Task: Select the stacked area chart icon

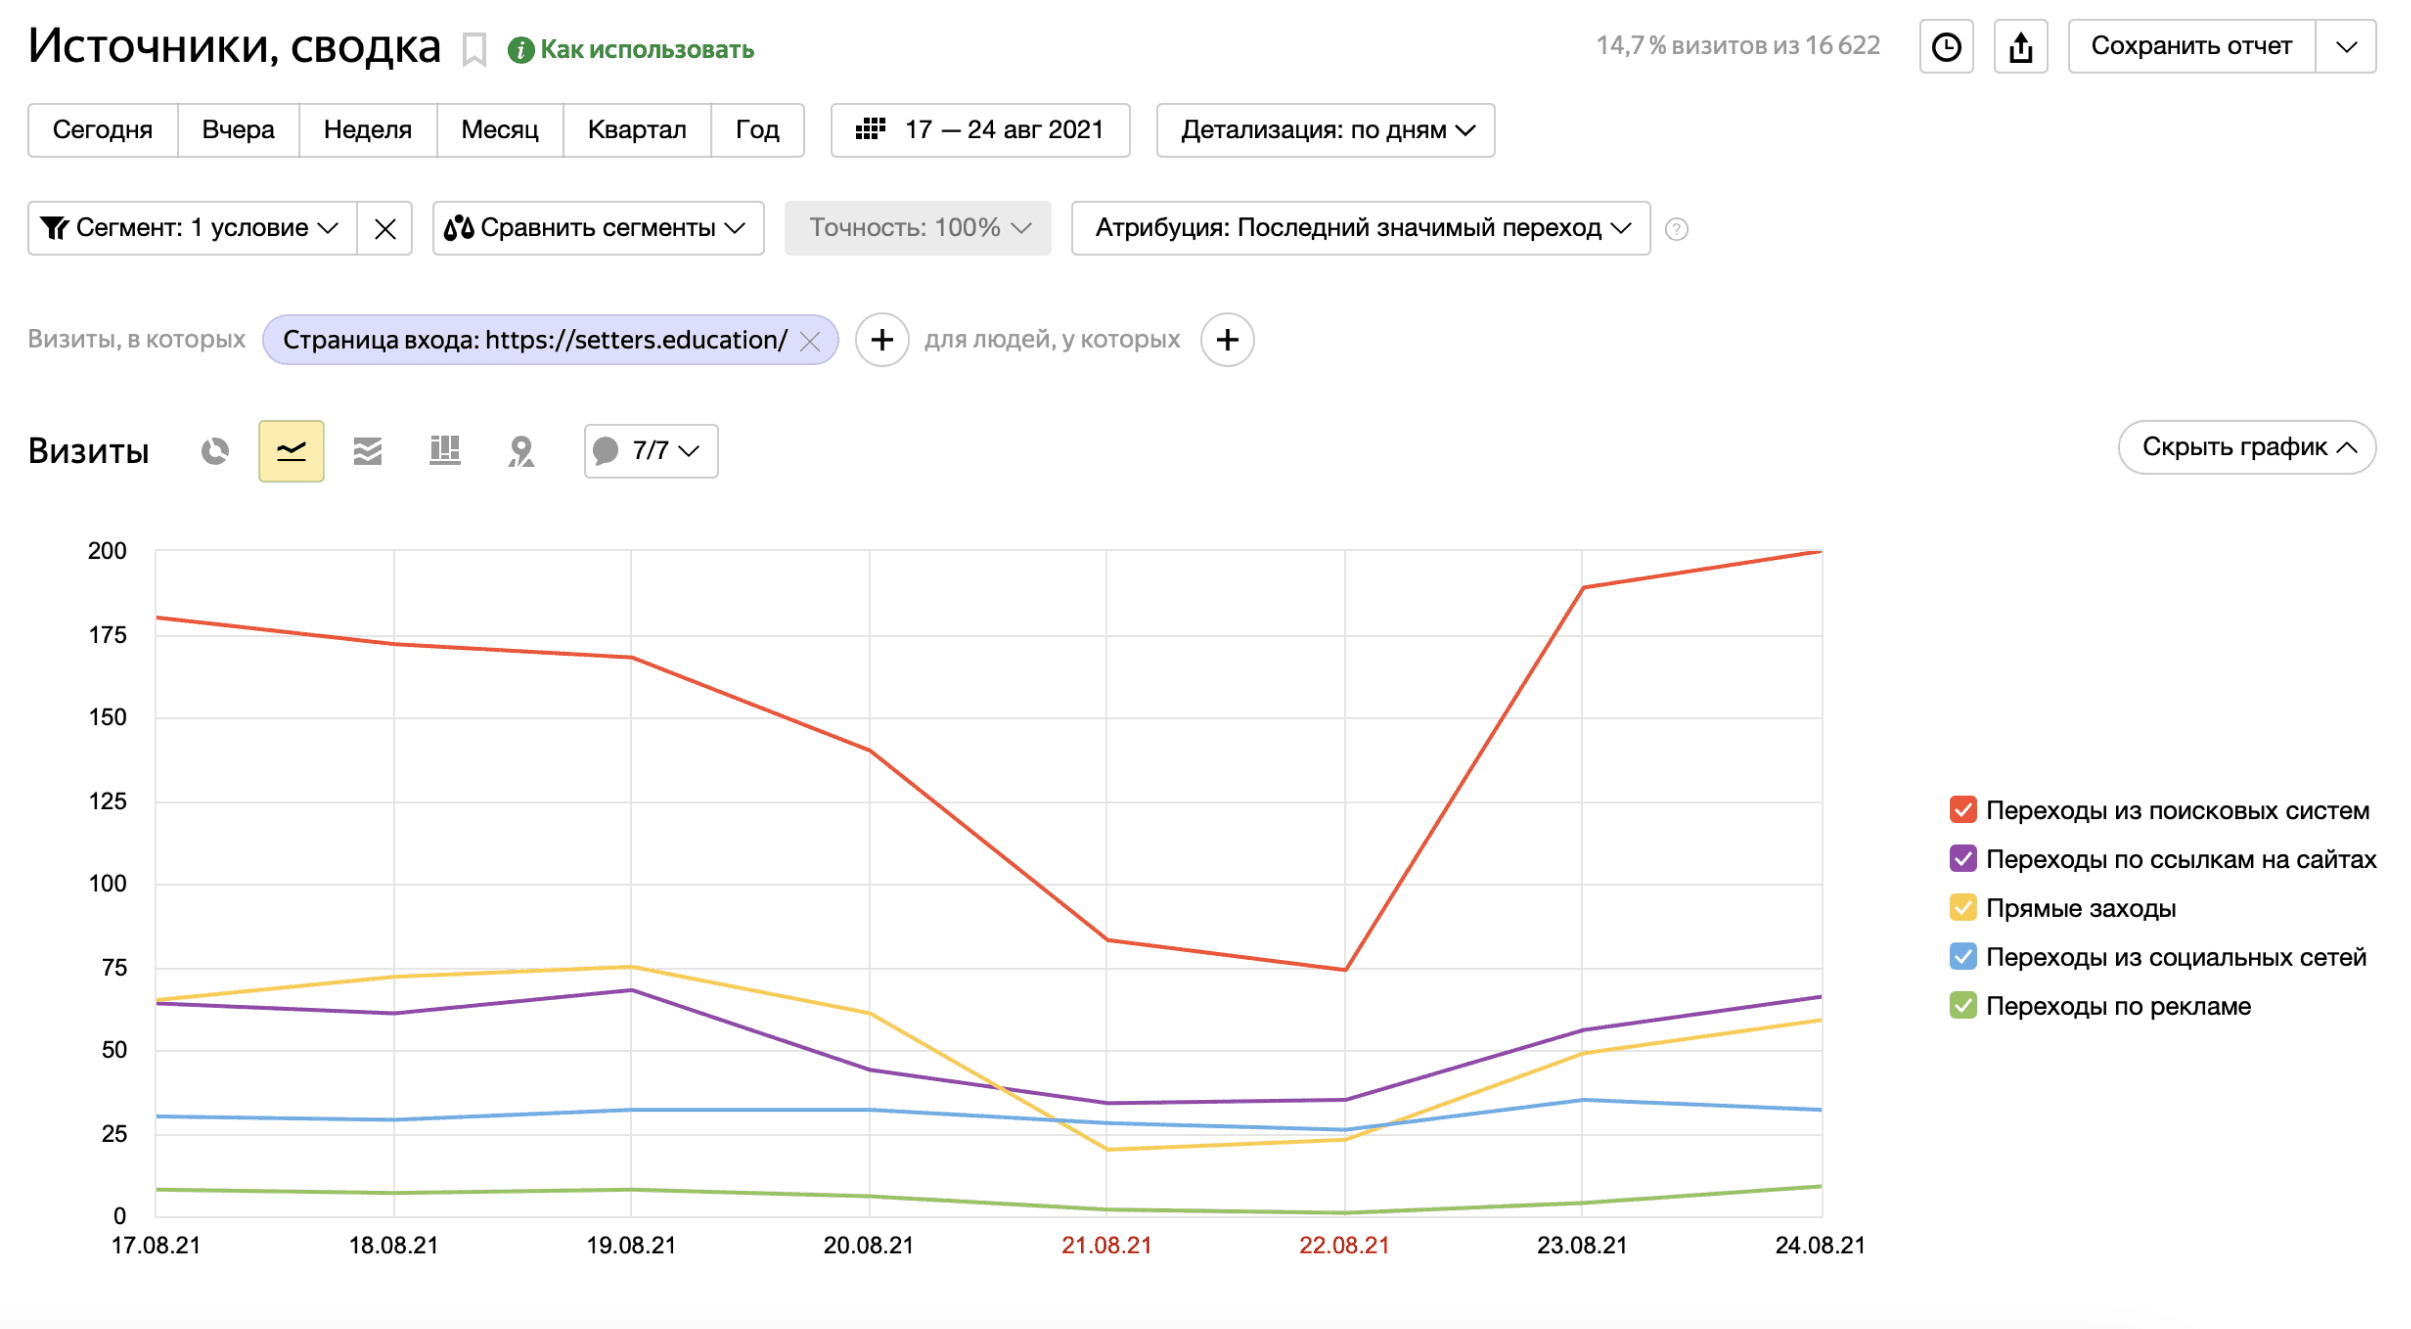Action: coord(367,451)
